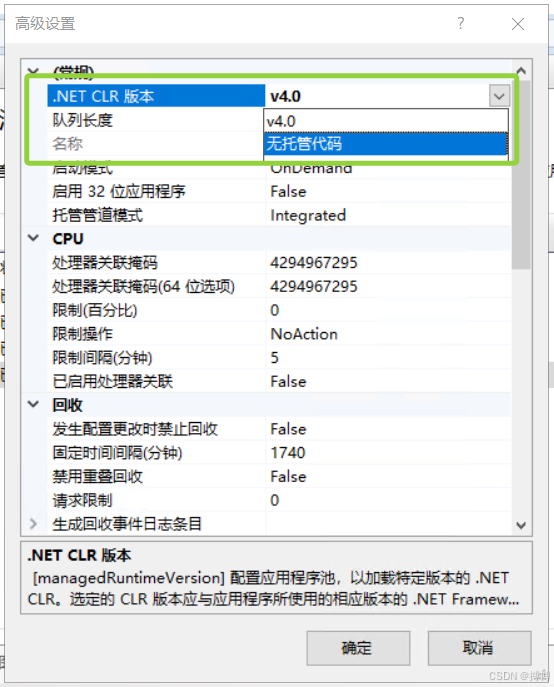Collapse the (常规) category chevron
Viewport: 554px width, 687px height.
(x=33, y=71)
